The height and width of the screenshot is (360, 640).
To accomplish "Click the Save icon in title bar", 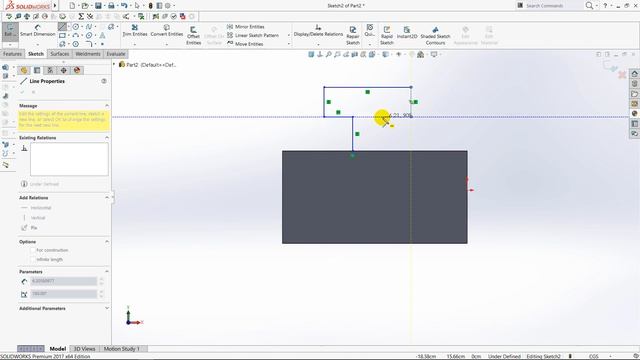I will point(98,6).
